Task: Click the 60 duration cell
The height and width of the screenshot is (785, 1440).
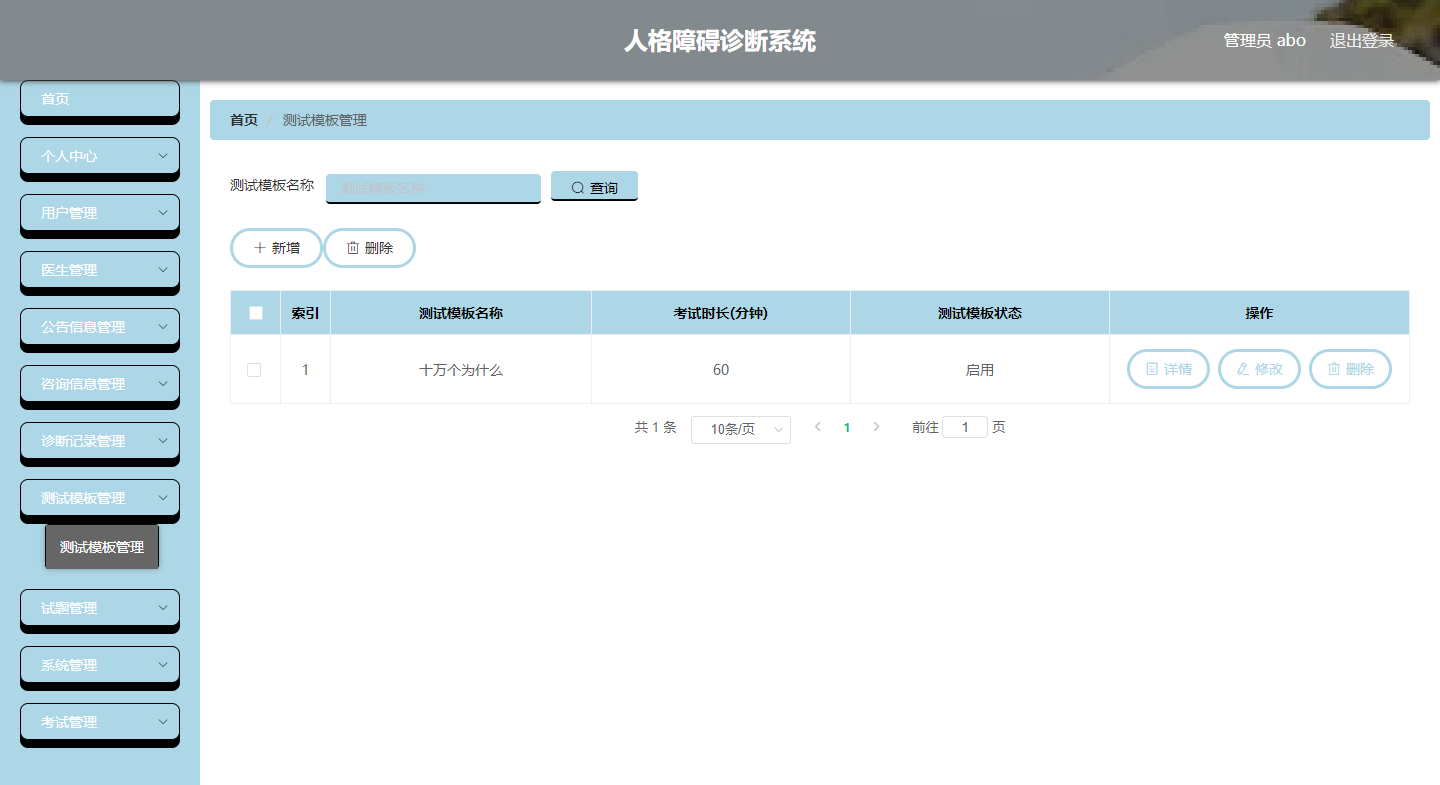Action: [x=721, y=370]
